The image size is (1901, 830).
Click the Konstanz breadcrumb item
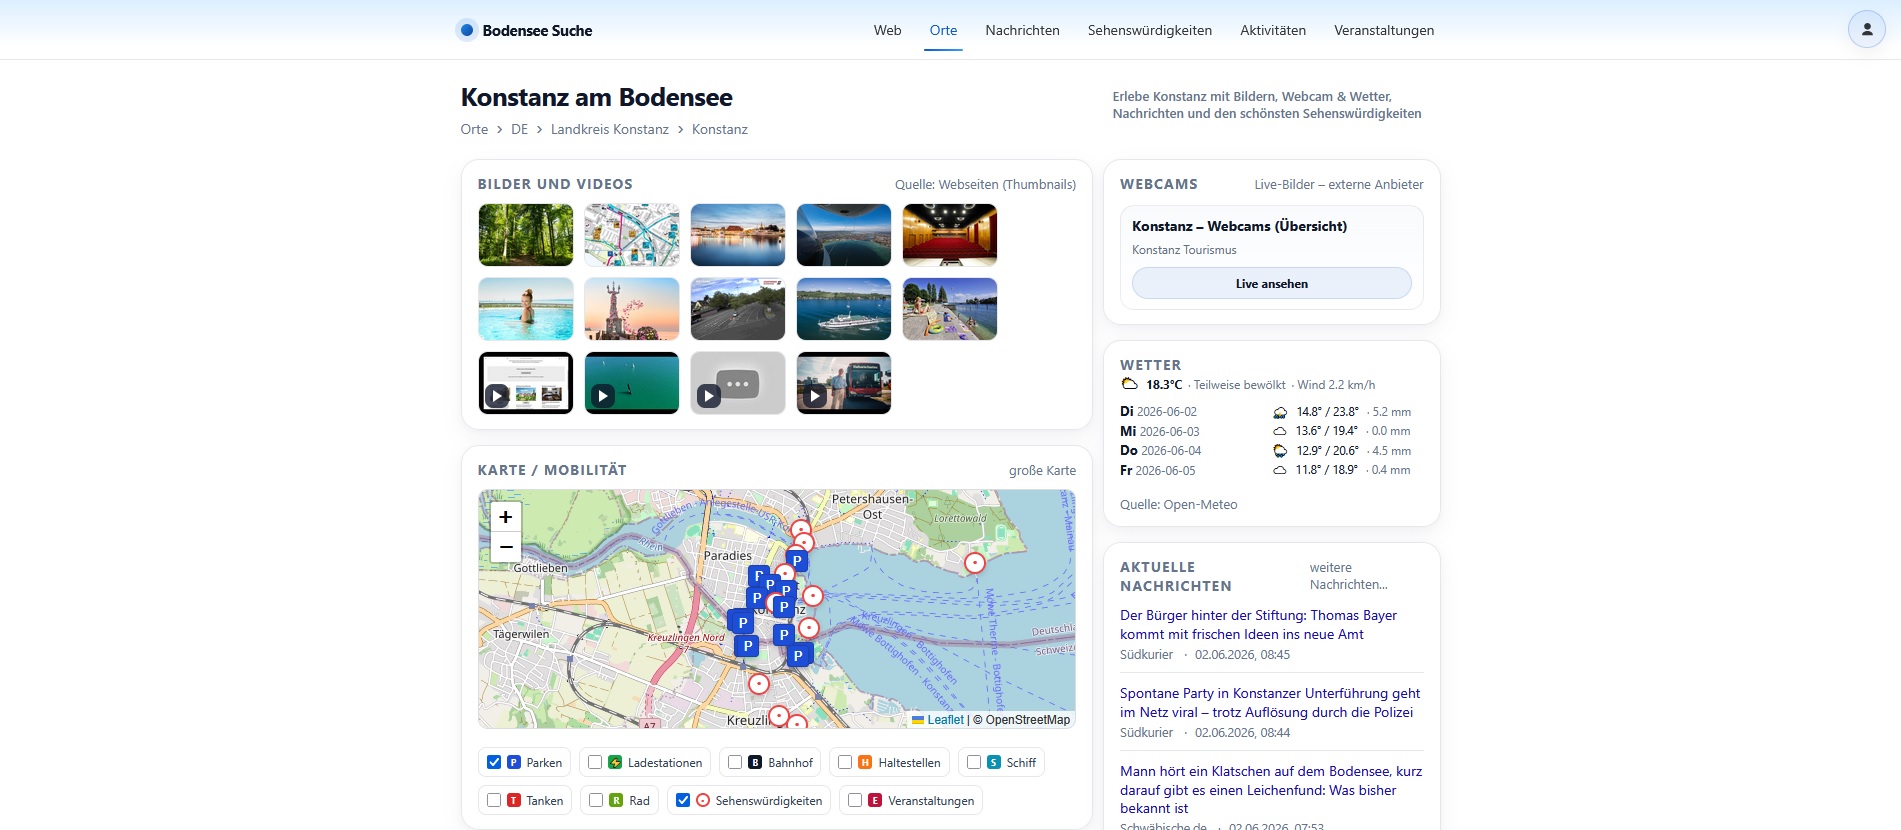719,130
